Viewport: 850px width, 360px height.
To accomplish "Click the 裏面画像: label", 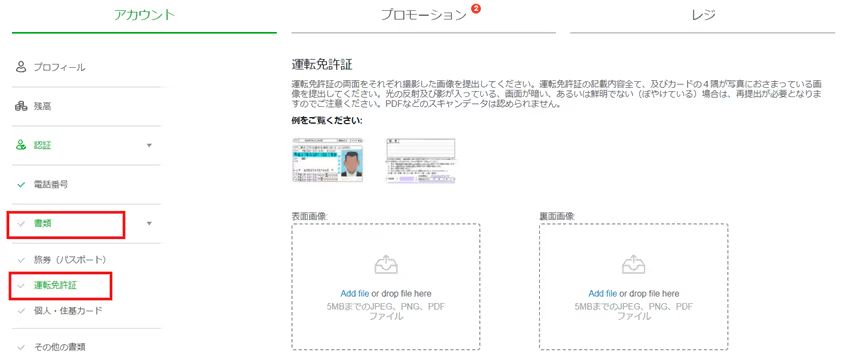I will click(x=557, y=216).
